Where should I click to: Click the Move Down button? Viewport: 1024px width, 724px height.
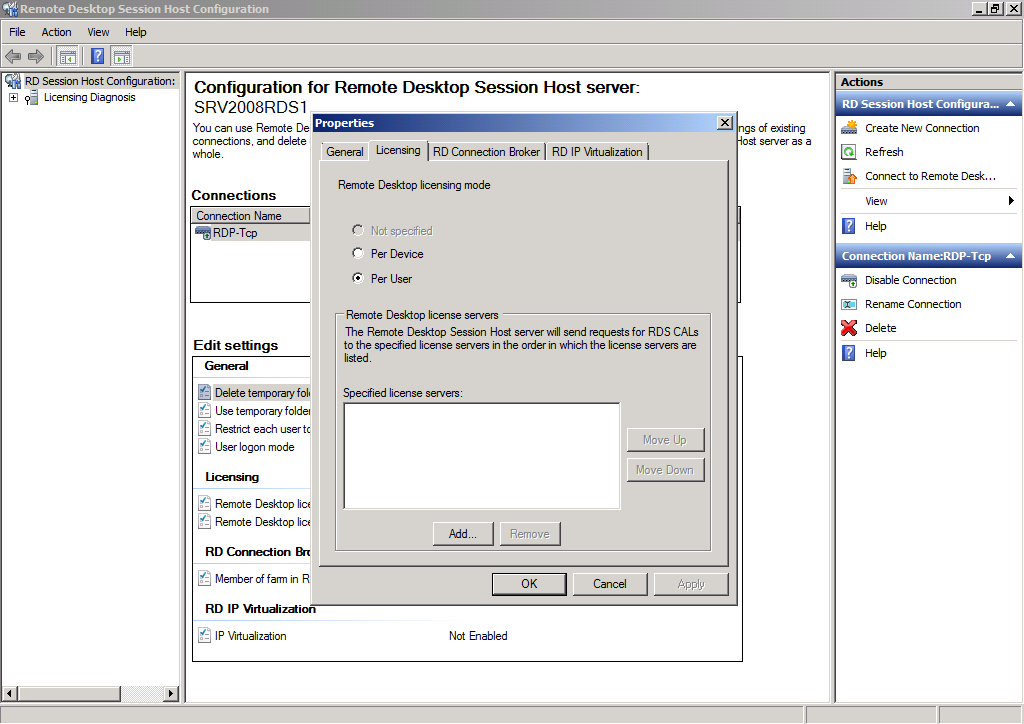[665, 470]
